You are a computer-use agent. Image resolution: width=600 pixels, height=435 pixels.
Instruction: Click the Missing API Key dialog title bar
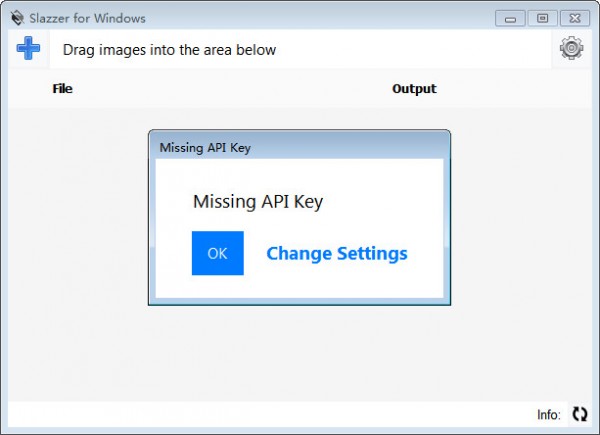300,147
